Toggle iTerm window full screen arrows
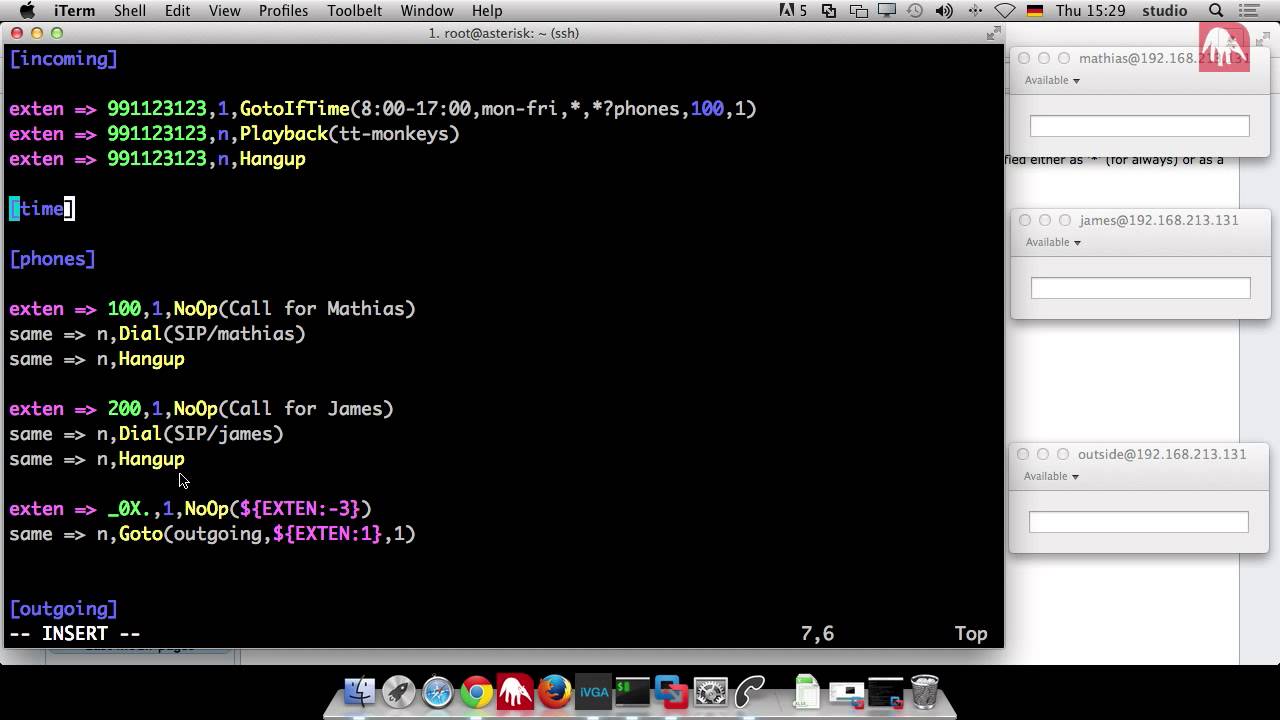Screen dimensions: 1280x720 [993, 33]
